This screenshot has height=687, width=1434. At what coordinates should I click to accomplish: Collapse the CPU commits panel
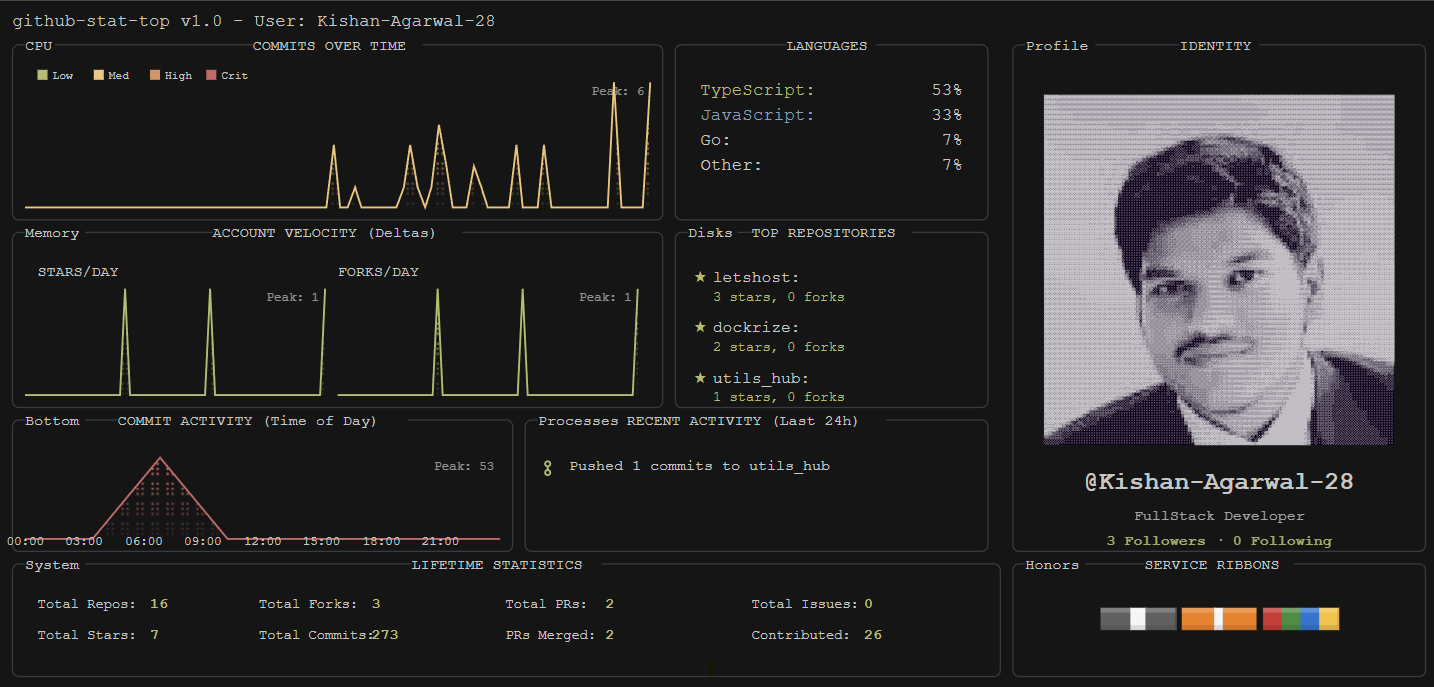point(39,46)
